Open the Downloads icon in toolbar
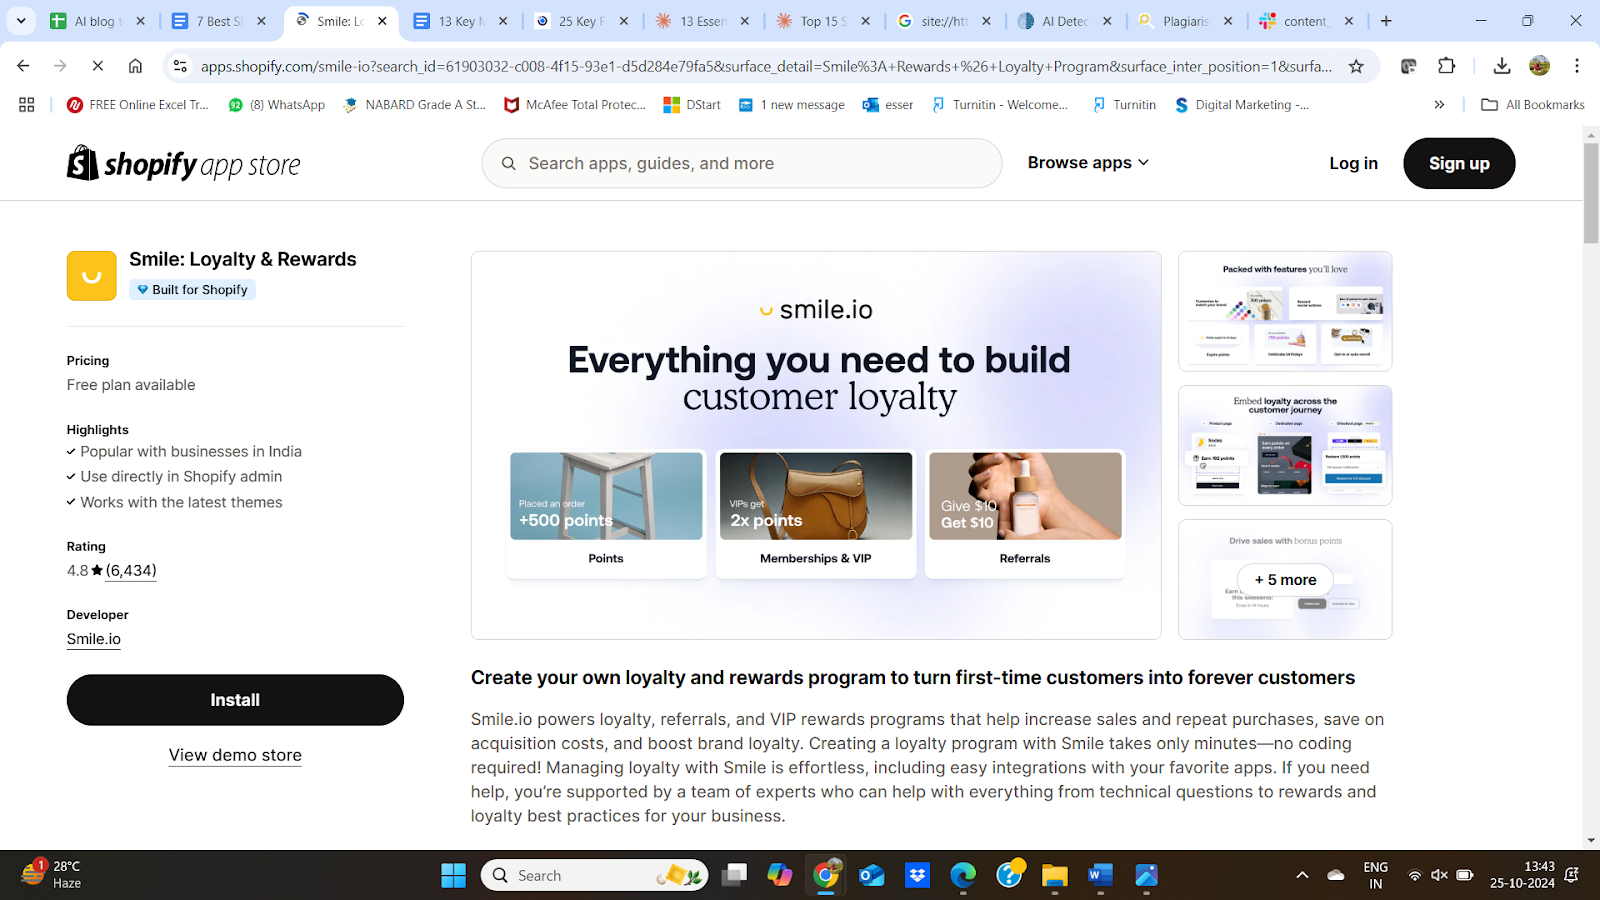The width and height of the screenshot is (1600, 900). (1501, 66)
